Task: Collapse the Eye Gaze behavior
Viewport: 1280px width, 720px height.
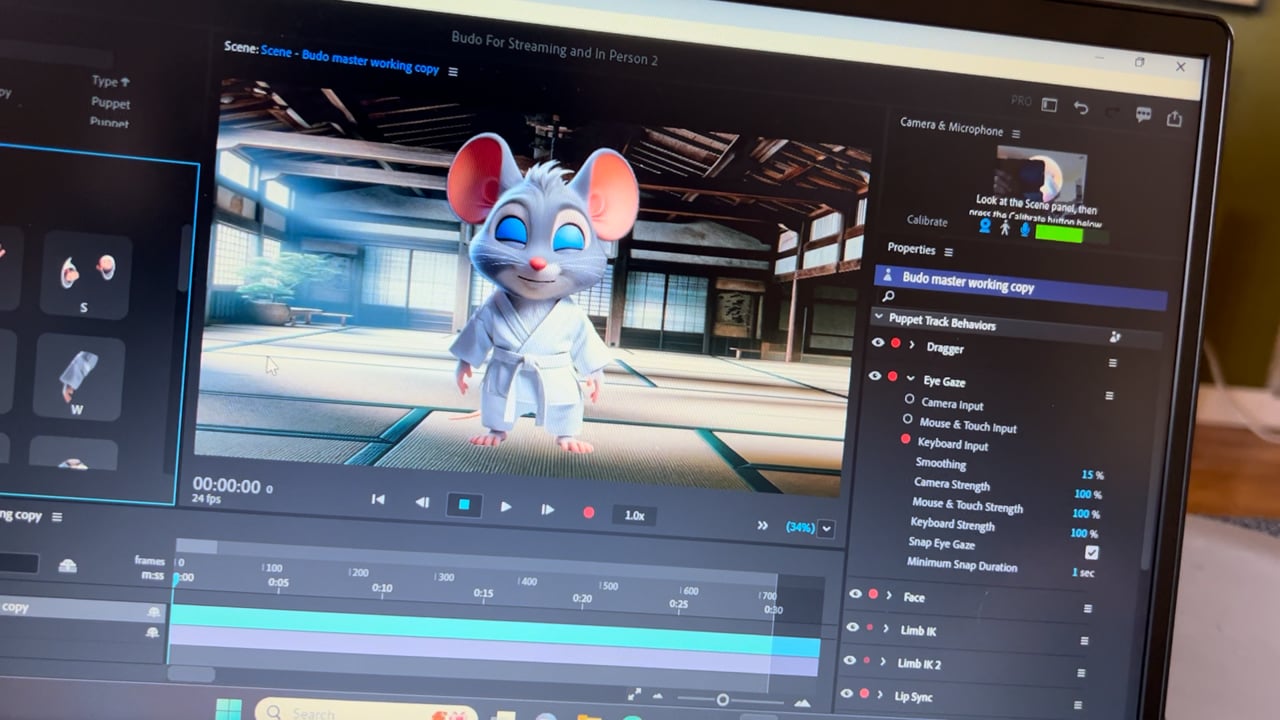Action: click(x=909, y=379)
